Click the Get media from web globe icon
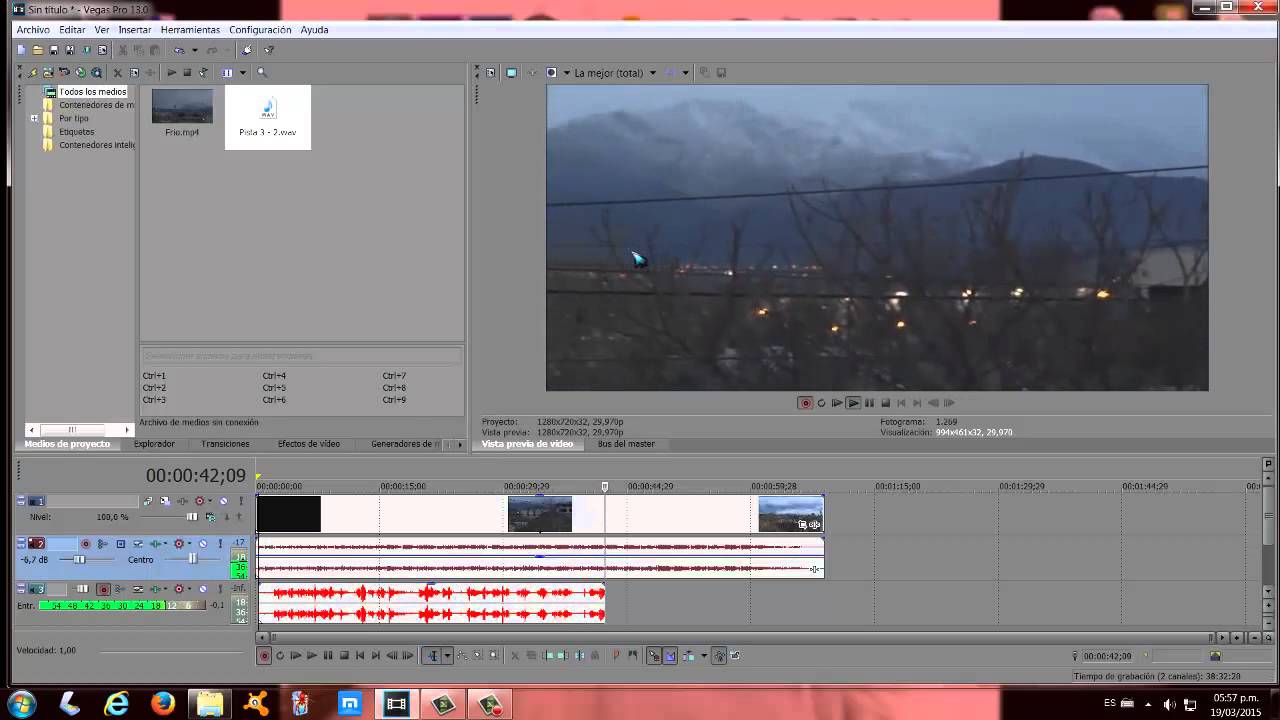 (x=97, y=72)
